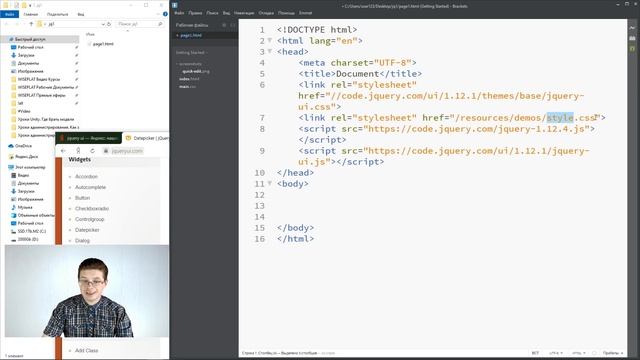Open the HTML language dropdown in status bar
Image resolution: width=640 pixels, height=360 pixels.
(x=579, y=353)
